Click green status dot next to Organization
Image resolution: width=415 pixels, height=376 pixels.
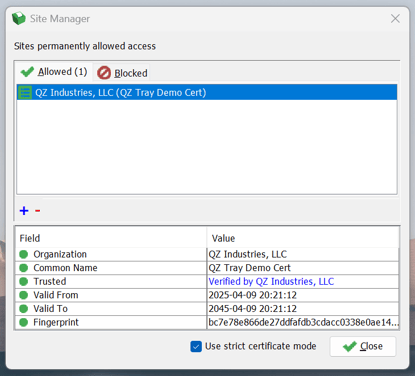pos(24,254)
